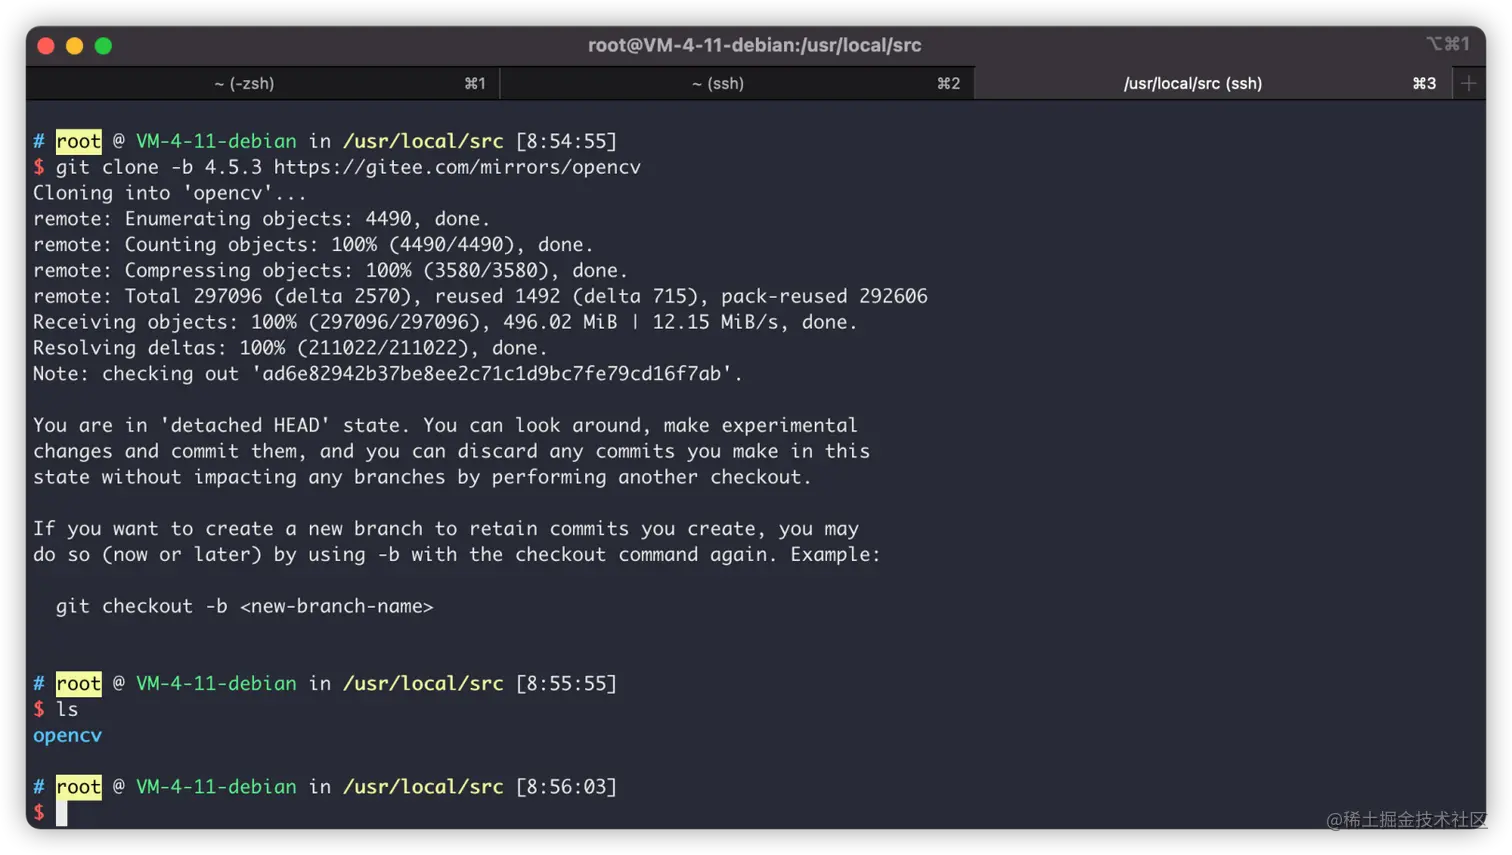1512x855 pixels.
Task: Click the 'Receiving objects: 100%' line
Action: pos(445,322)
